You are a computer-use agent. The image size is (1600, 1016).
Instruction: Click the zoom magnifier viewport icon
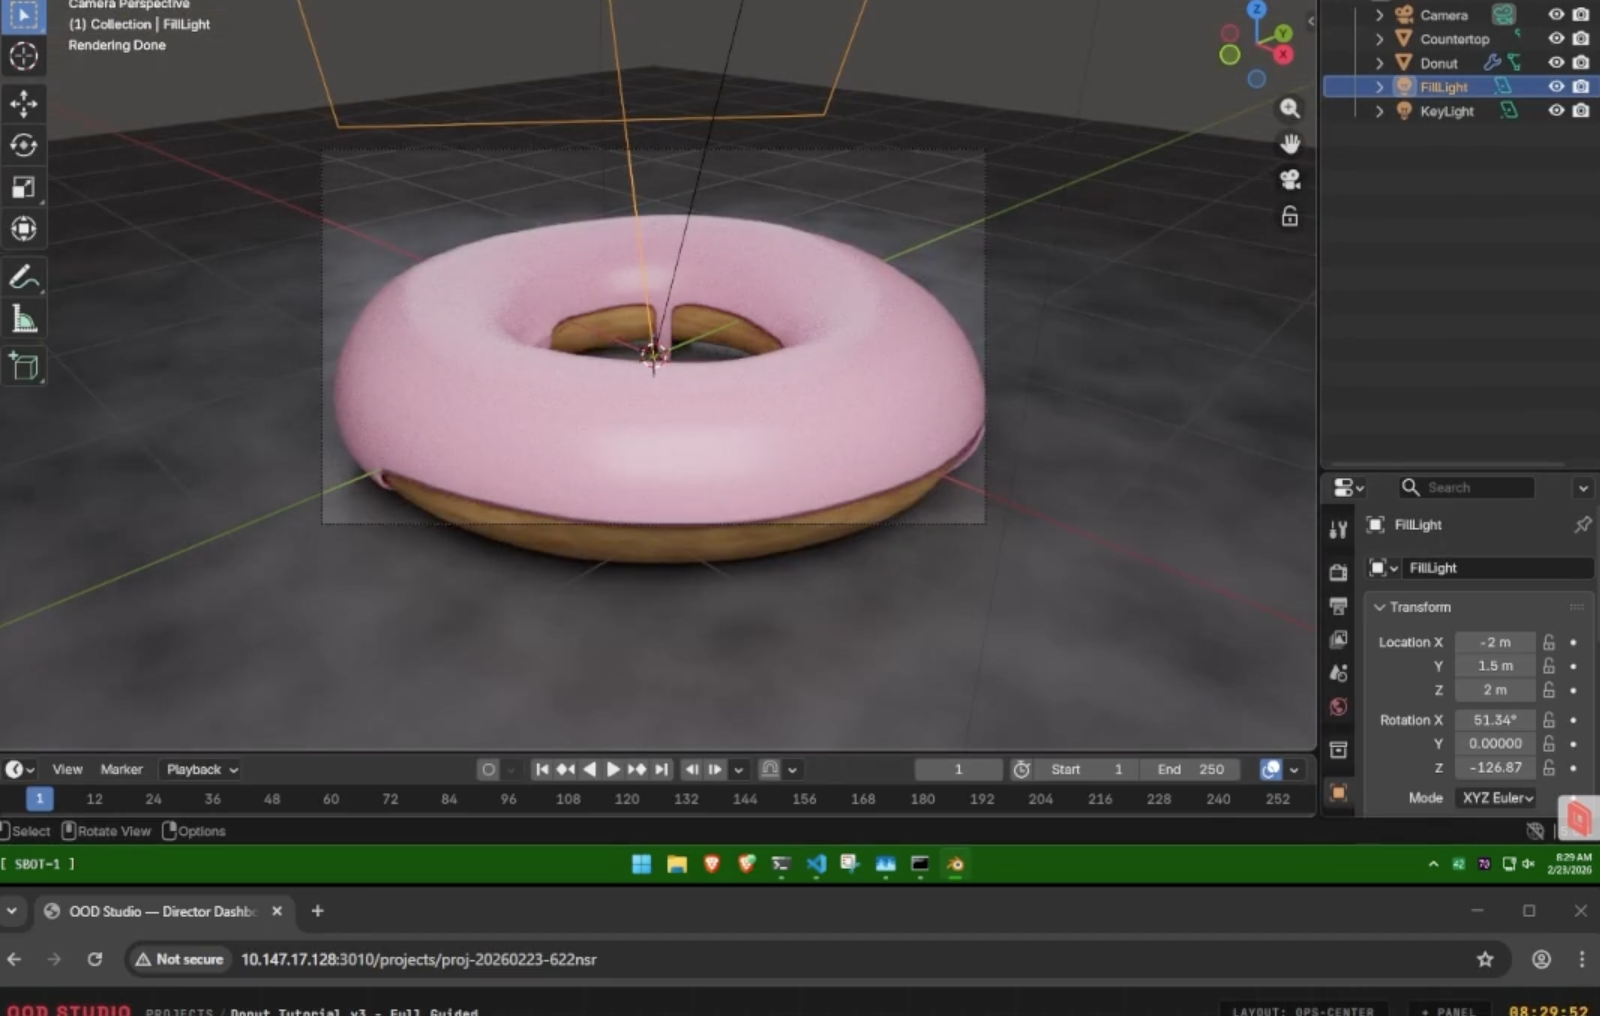pyautogui.click(x=1290, y=108)
